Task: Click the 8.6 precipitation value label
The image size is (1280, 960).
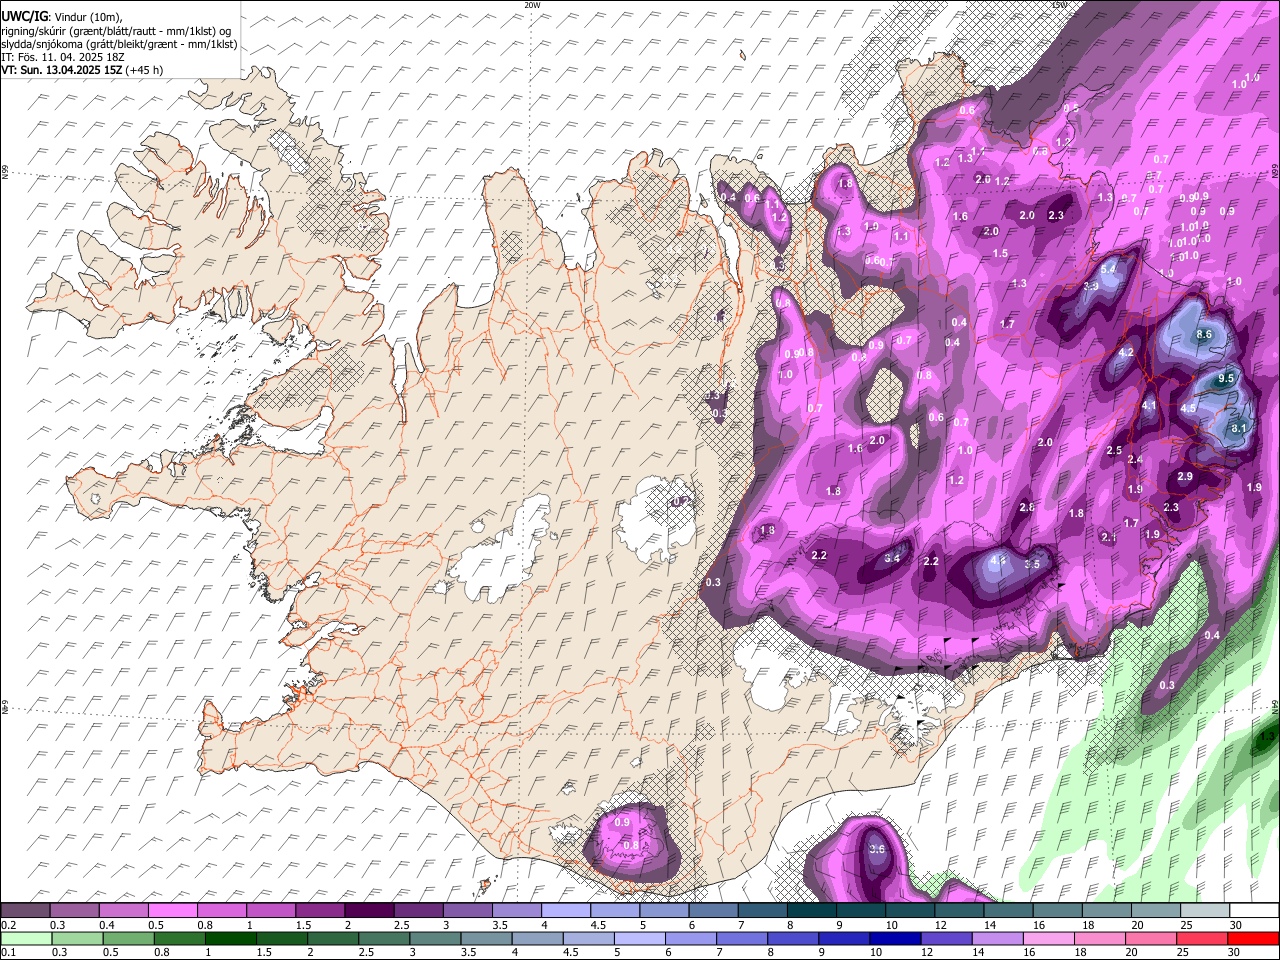Action: click(x=1204, y=335)
